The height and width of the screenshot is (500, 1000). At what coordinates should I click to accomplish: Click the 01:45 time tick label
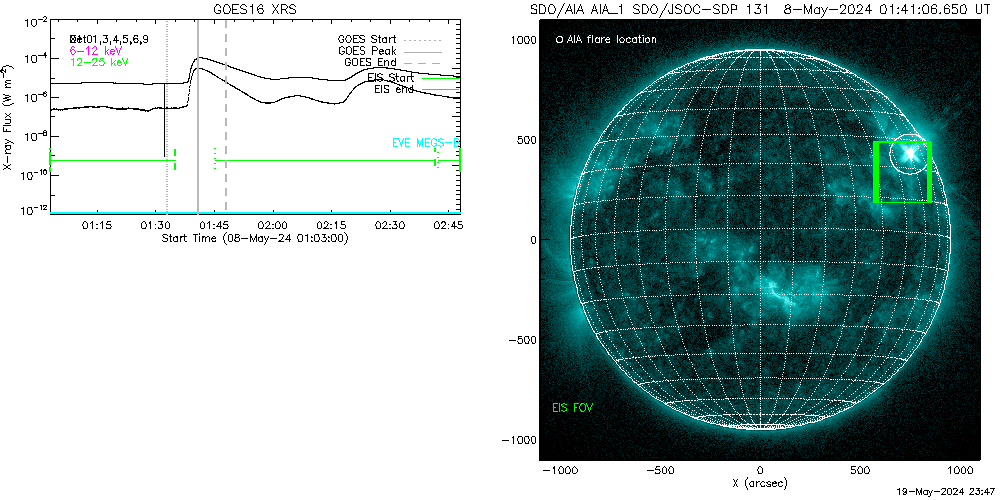214,225
